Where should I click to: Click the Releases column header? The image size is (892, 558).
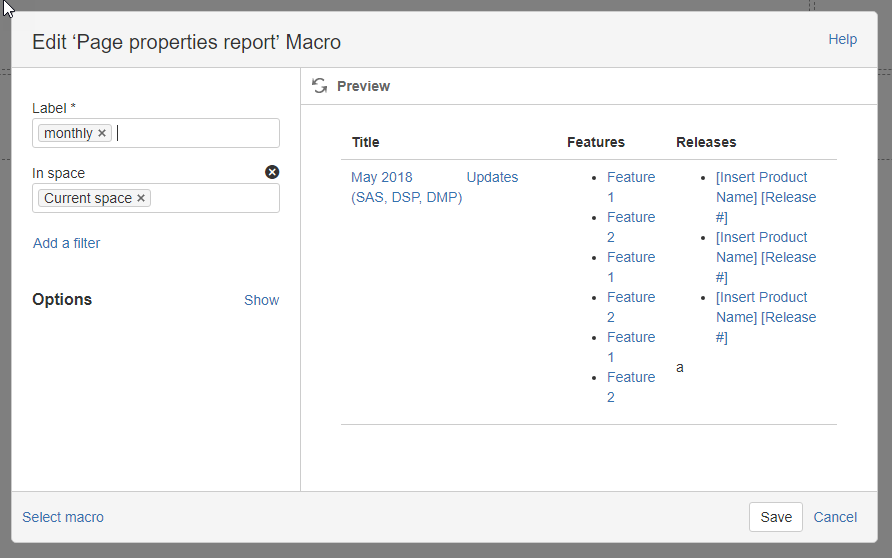pos(706,142)
